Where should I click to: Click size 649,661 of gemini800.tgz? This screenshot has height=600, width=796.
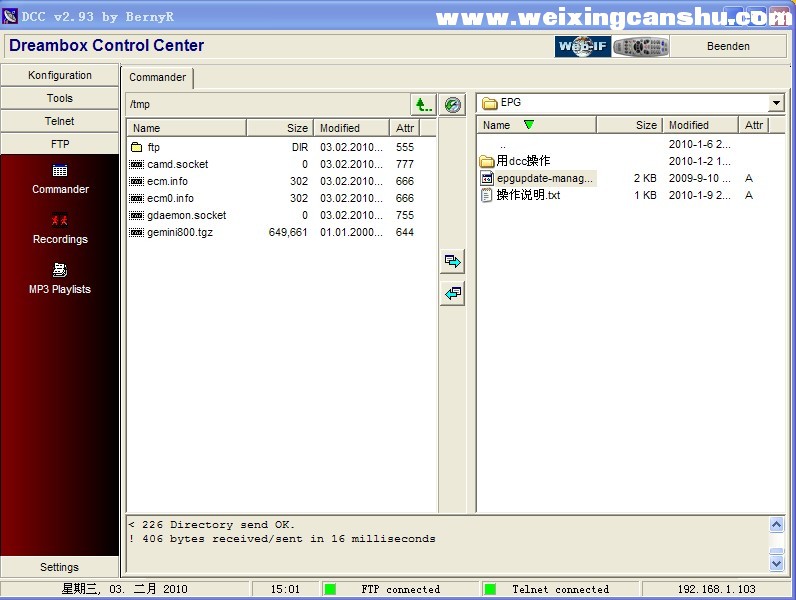coord(288,232)
